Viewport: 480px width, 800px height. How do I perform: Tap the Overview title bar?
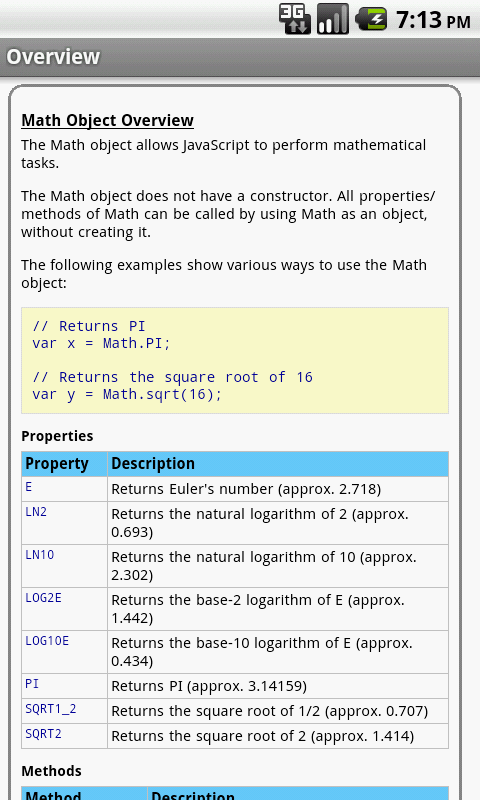240,57
